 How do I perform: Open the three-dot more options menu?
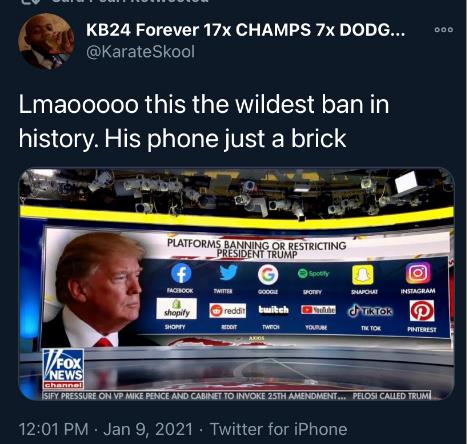pyautogui.click(x=444, y=30)
